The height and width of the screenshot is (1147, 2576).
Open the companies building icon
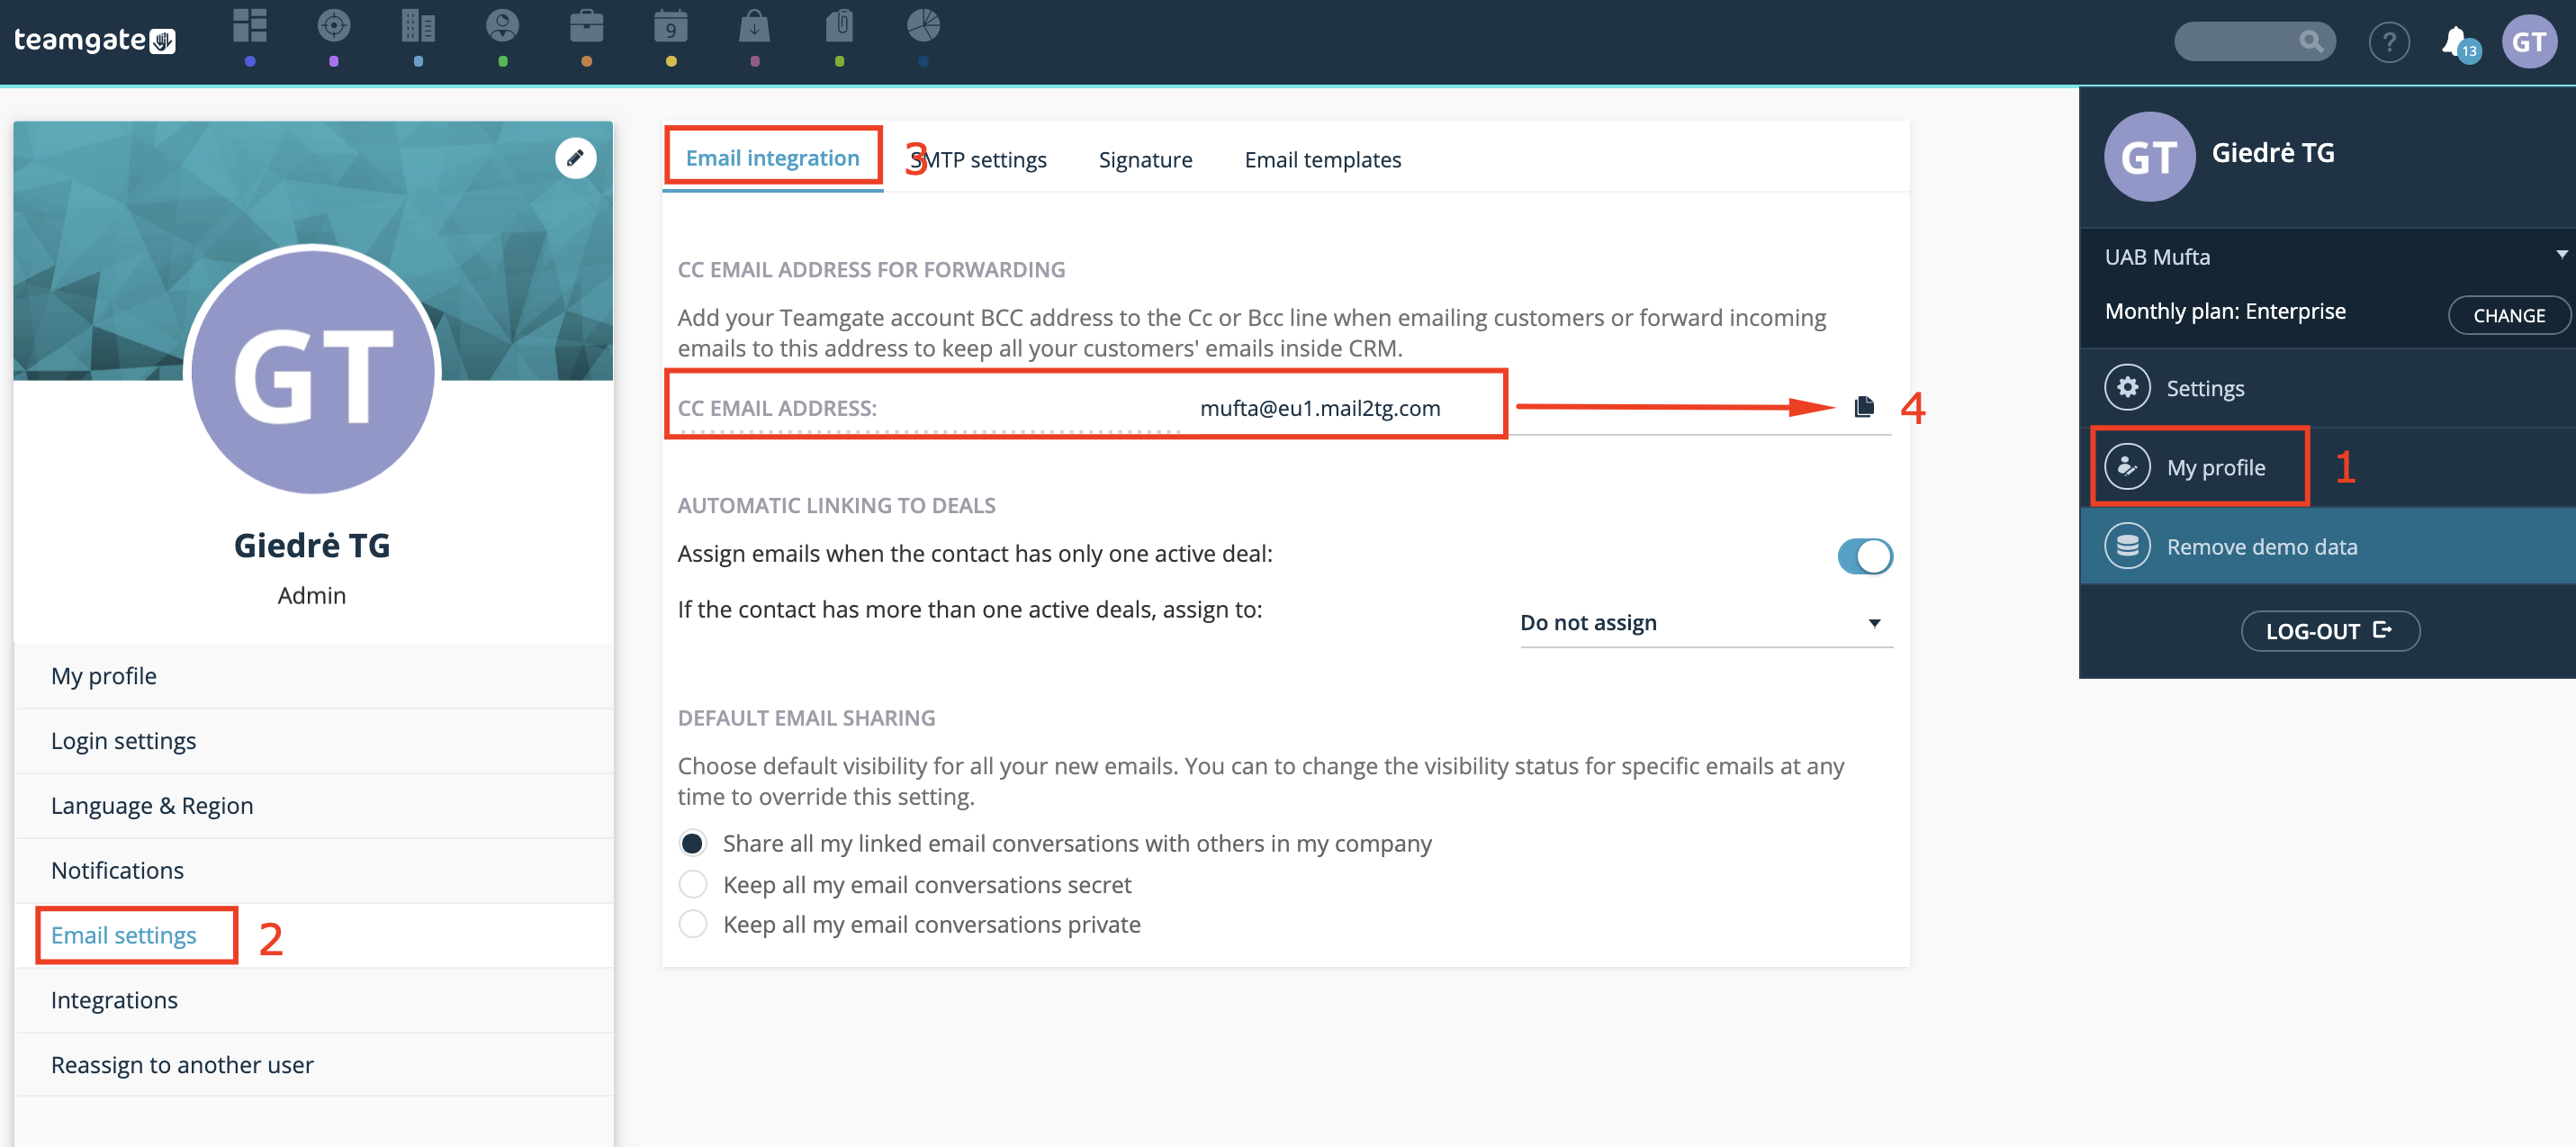pos(418,26)
